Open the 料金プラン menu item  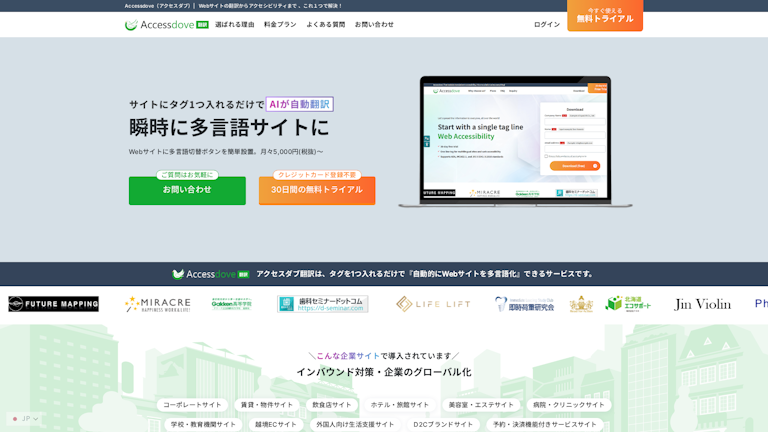[x=280, y=24]
